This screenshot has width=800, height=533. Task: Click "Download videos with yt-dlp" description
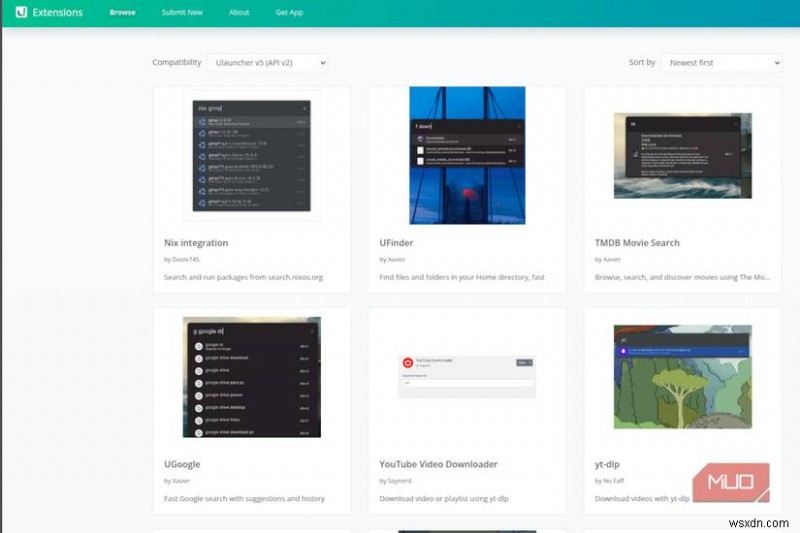(642, 498)
